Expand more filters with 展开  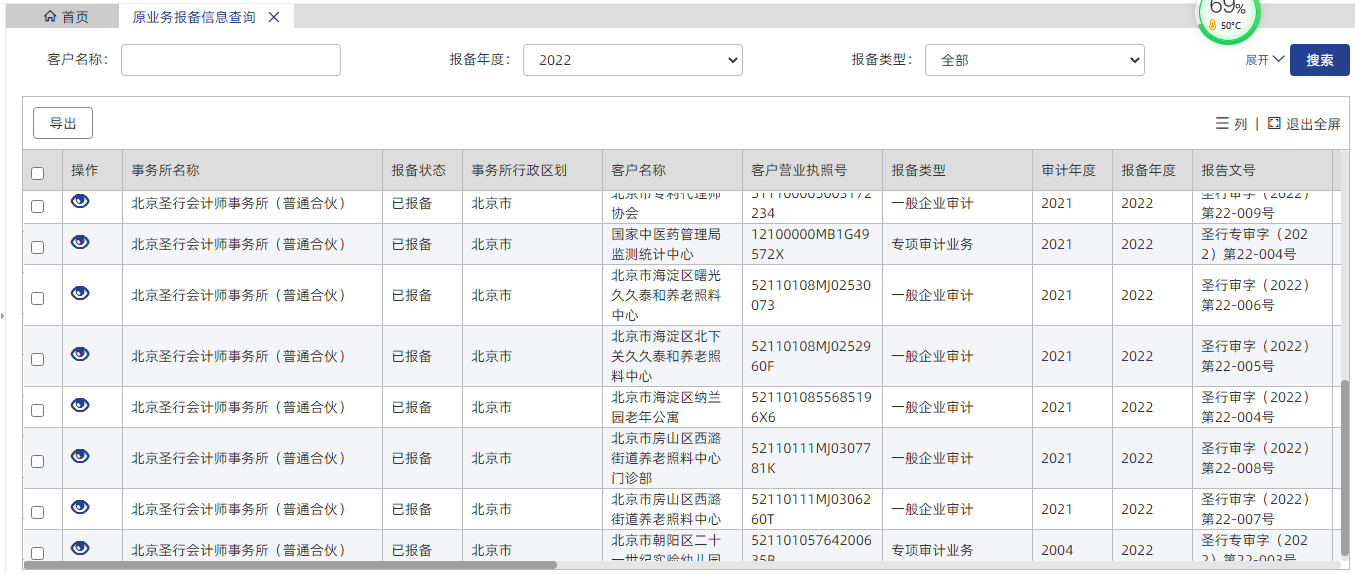pyautogui.click(x=1264, y=60)
